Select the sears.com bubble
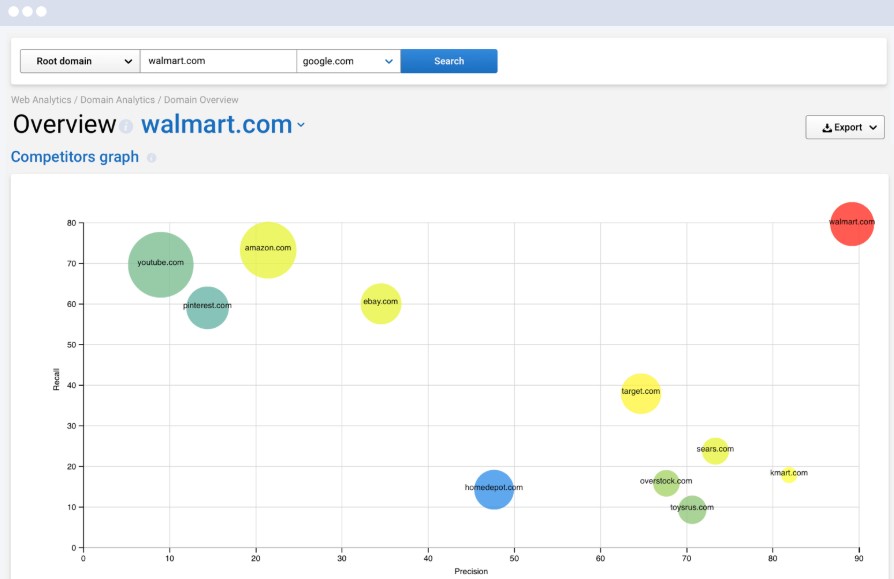This screenshot has height=579, width=894. [715, 451]
